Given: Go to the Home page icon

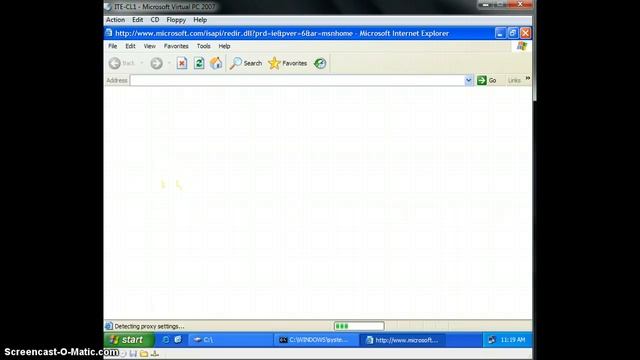Looking at the screenshot, I should pos(216,63).
